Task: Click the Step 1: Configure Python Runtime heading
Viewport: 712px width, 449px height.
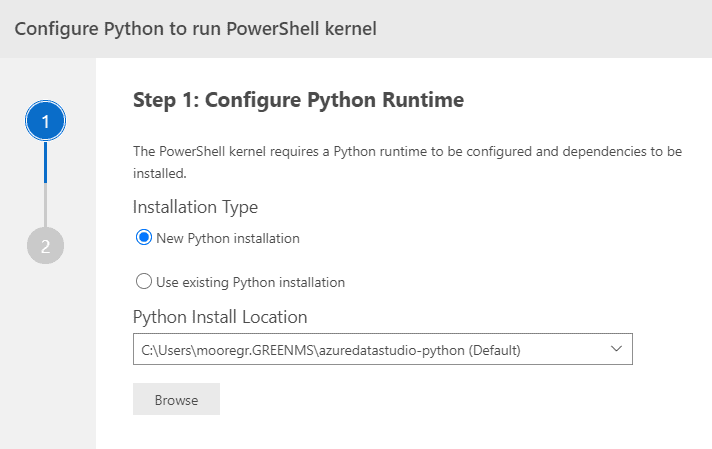Action: point(298,100)
